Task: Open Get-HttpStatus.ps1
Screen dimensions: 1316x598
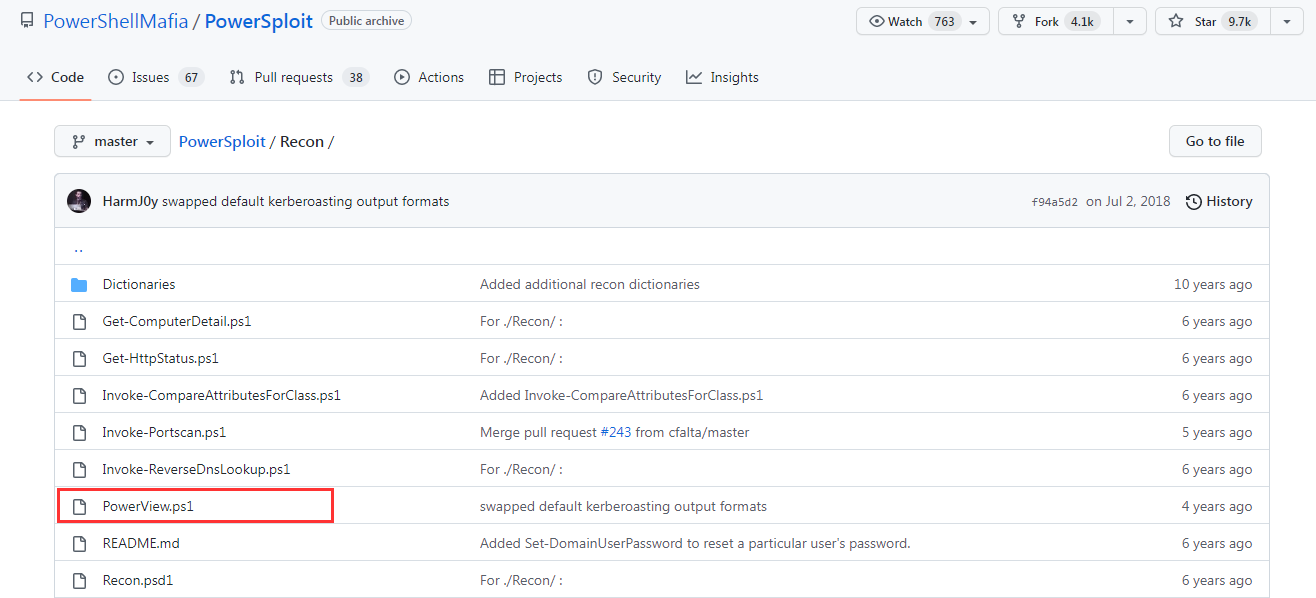Action: coord(161,358)
